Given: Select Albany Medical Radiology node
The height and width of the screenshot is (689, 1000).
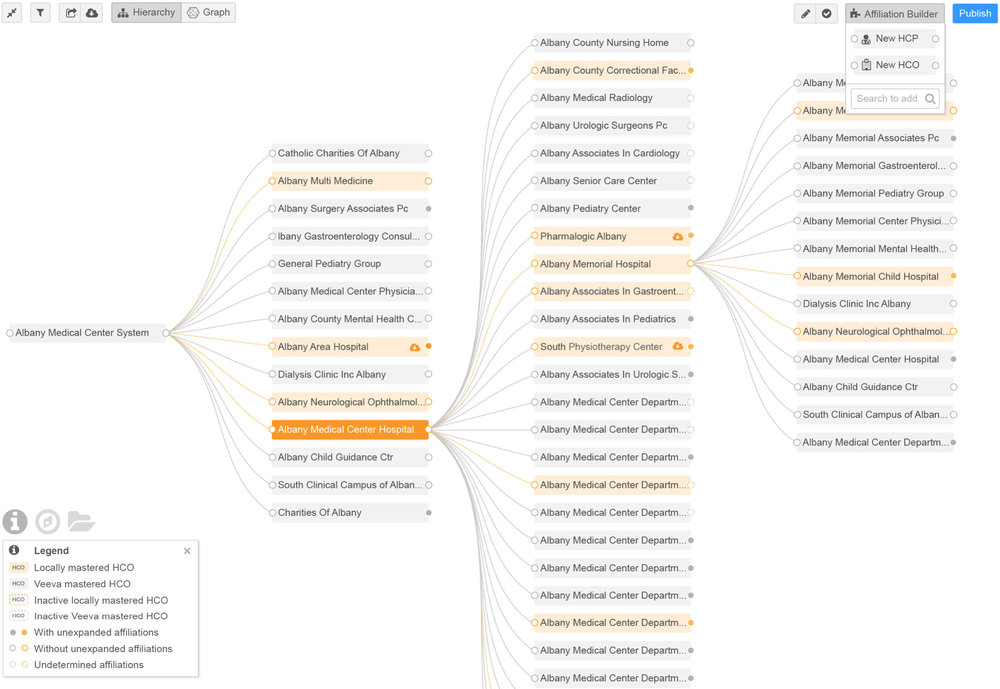Looking at the screenshot, I should point(613,98).
